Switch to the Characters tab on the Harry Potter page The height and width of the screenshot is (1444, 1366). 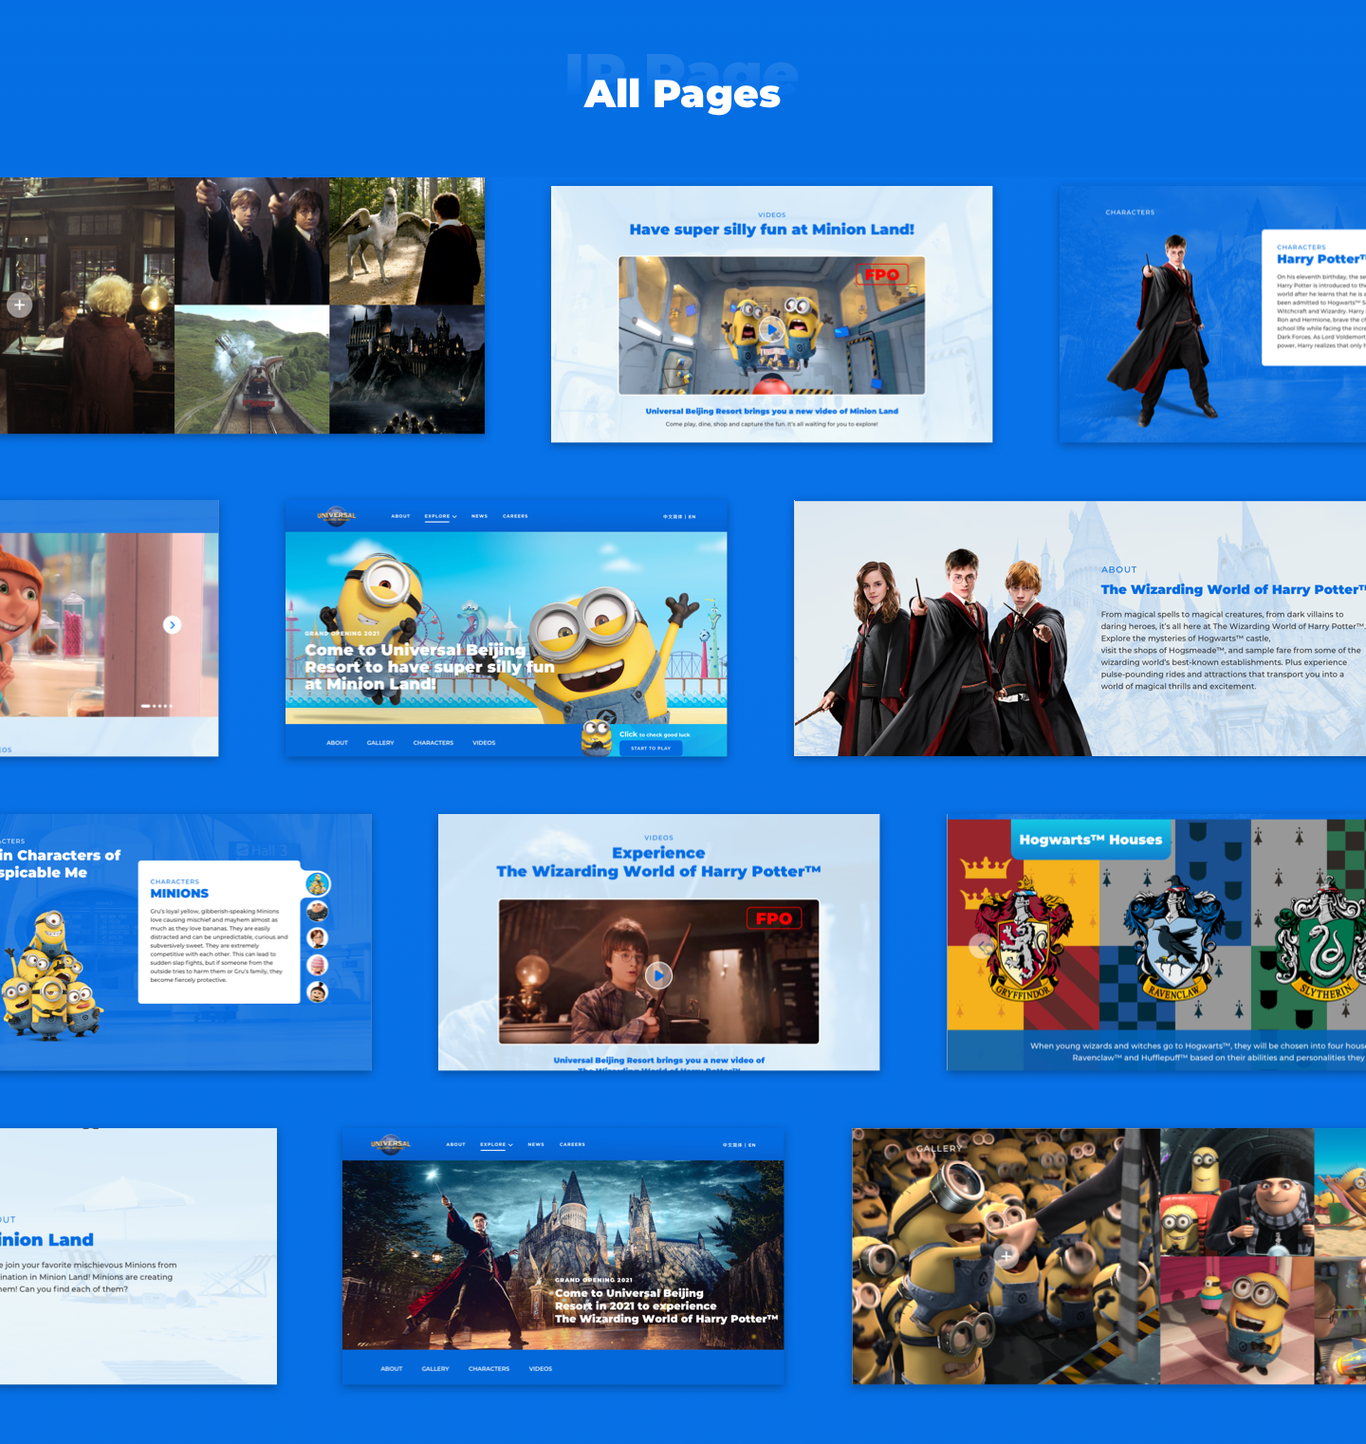[x=488, y=1369]
